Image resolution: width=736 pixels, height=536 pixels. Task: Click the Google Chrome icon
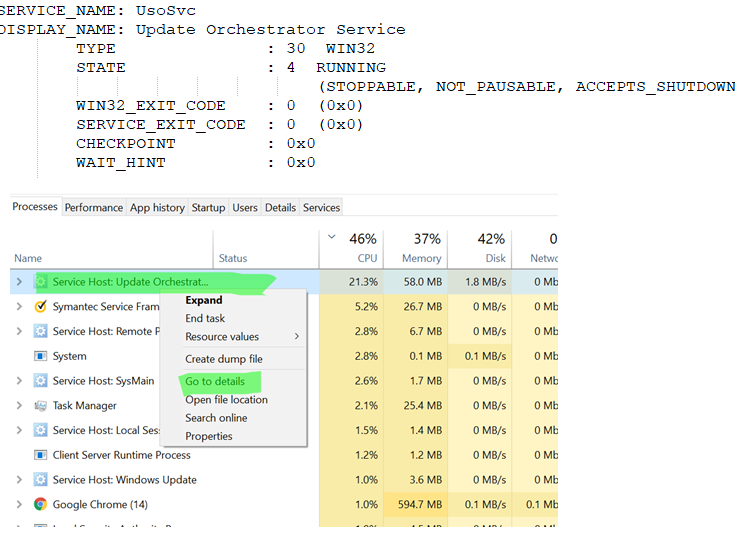point(40,505)
